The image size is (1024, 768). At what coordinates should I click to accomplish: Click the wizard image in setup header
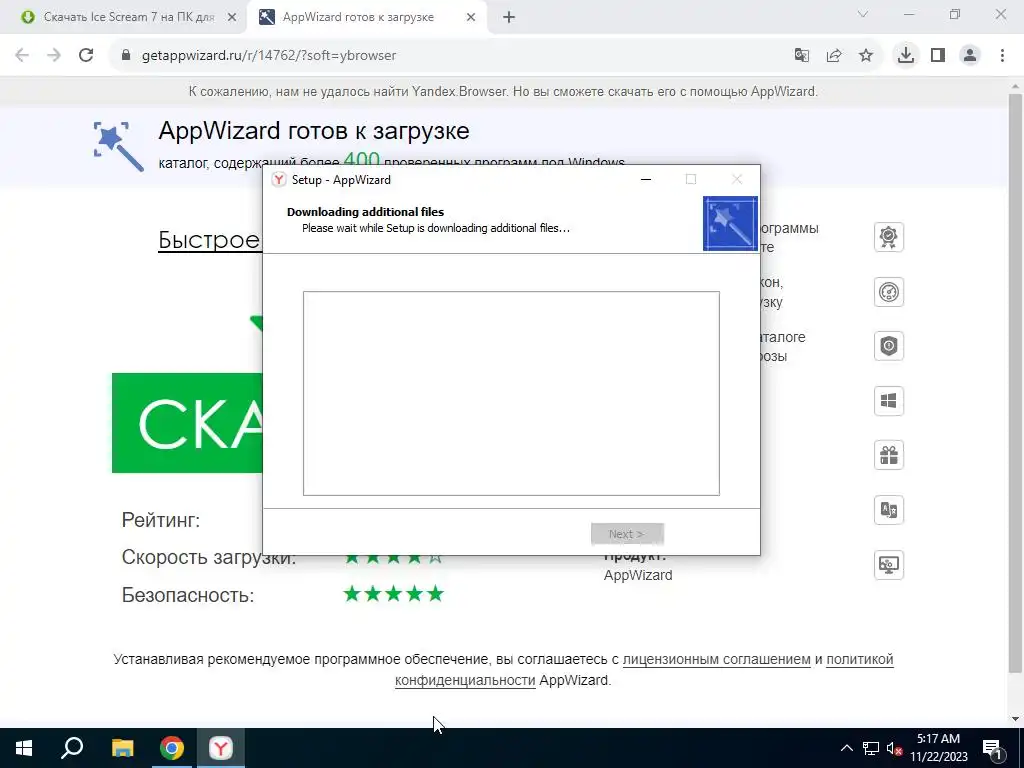730,223
